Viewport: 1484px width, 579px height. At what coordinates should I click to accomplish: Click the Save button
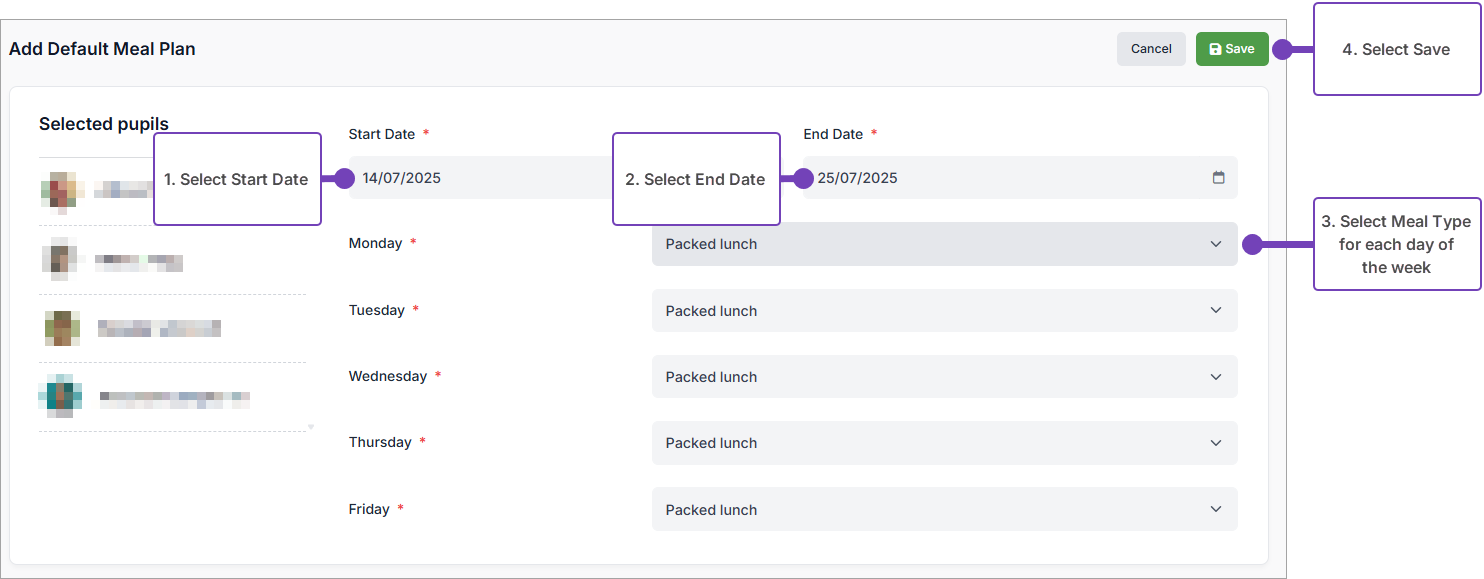click(1232, 49)
